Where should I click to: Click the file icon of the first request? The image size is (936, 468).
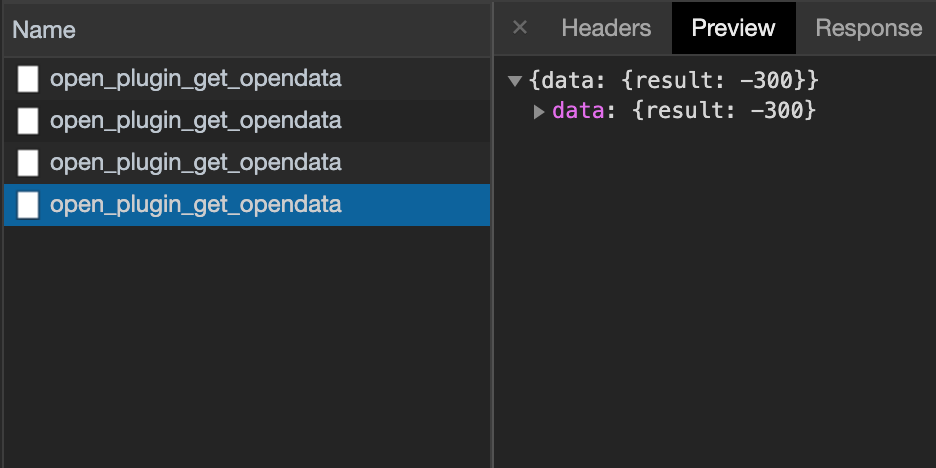(28, 79)
